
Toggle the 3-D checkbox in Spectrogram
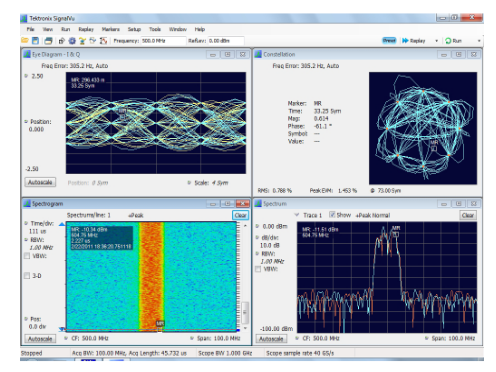[27, 276]
